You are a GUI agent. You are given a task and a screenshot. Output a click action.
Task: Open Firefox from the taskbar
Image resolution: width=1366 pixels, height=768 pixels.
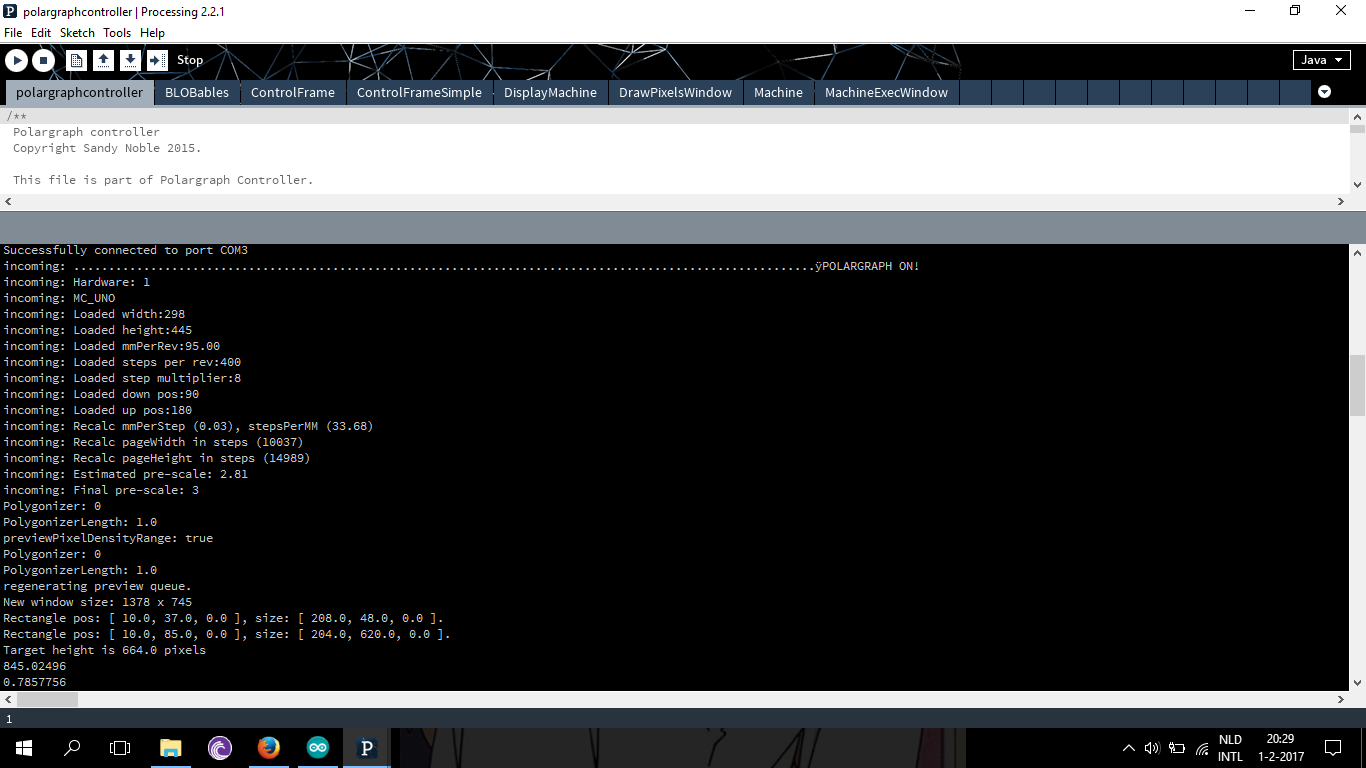pos(268,748)
